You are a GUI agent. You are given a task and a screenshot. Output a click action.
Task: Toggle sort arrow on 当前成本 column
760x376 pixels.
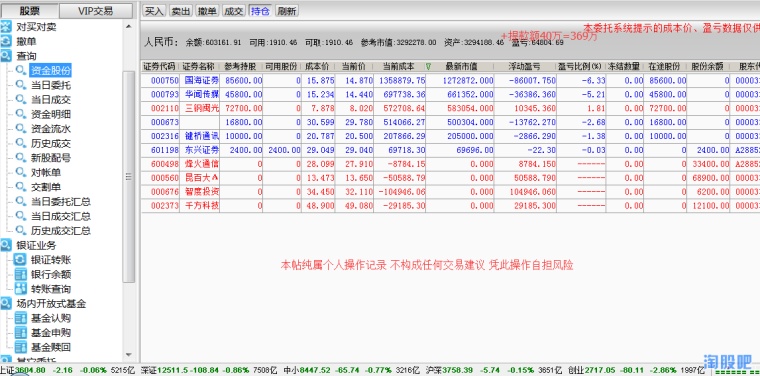(428, 66)
